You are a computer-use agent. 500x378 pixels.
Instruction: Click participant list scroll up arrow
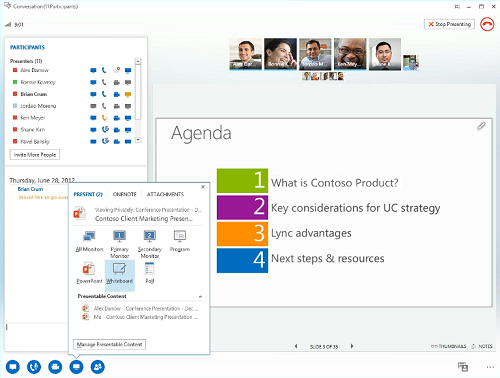138,61
